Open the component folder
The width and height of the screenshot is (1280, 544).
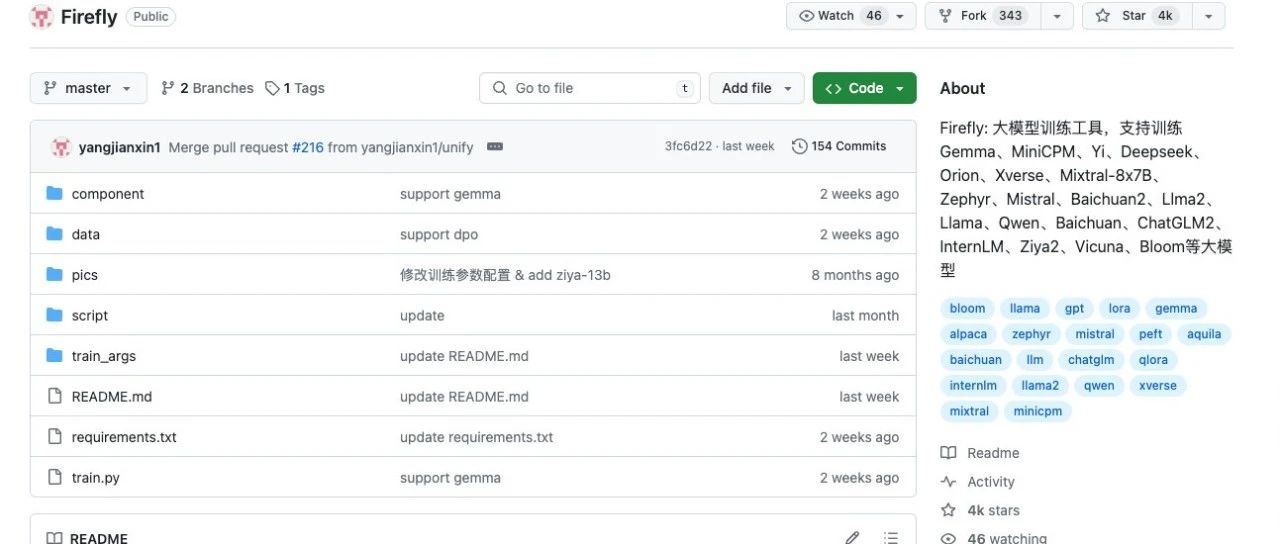pos(108,194)
